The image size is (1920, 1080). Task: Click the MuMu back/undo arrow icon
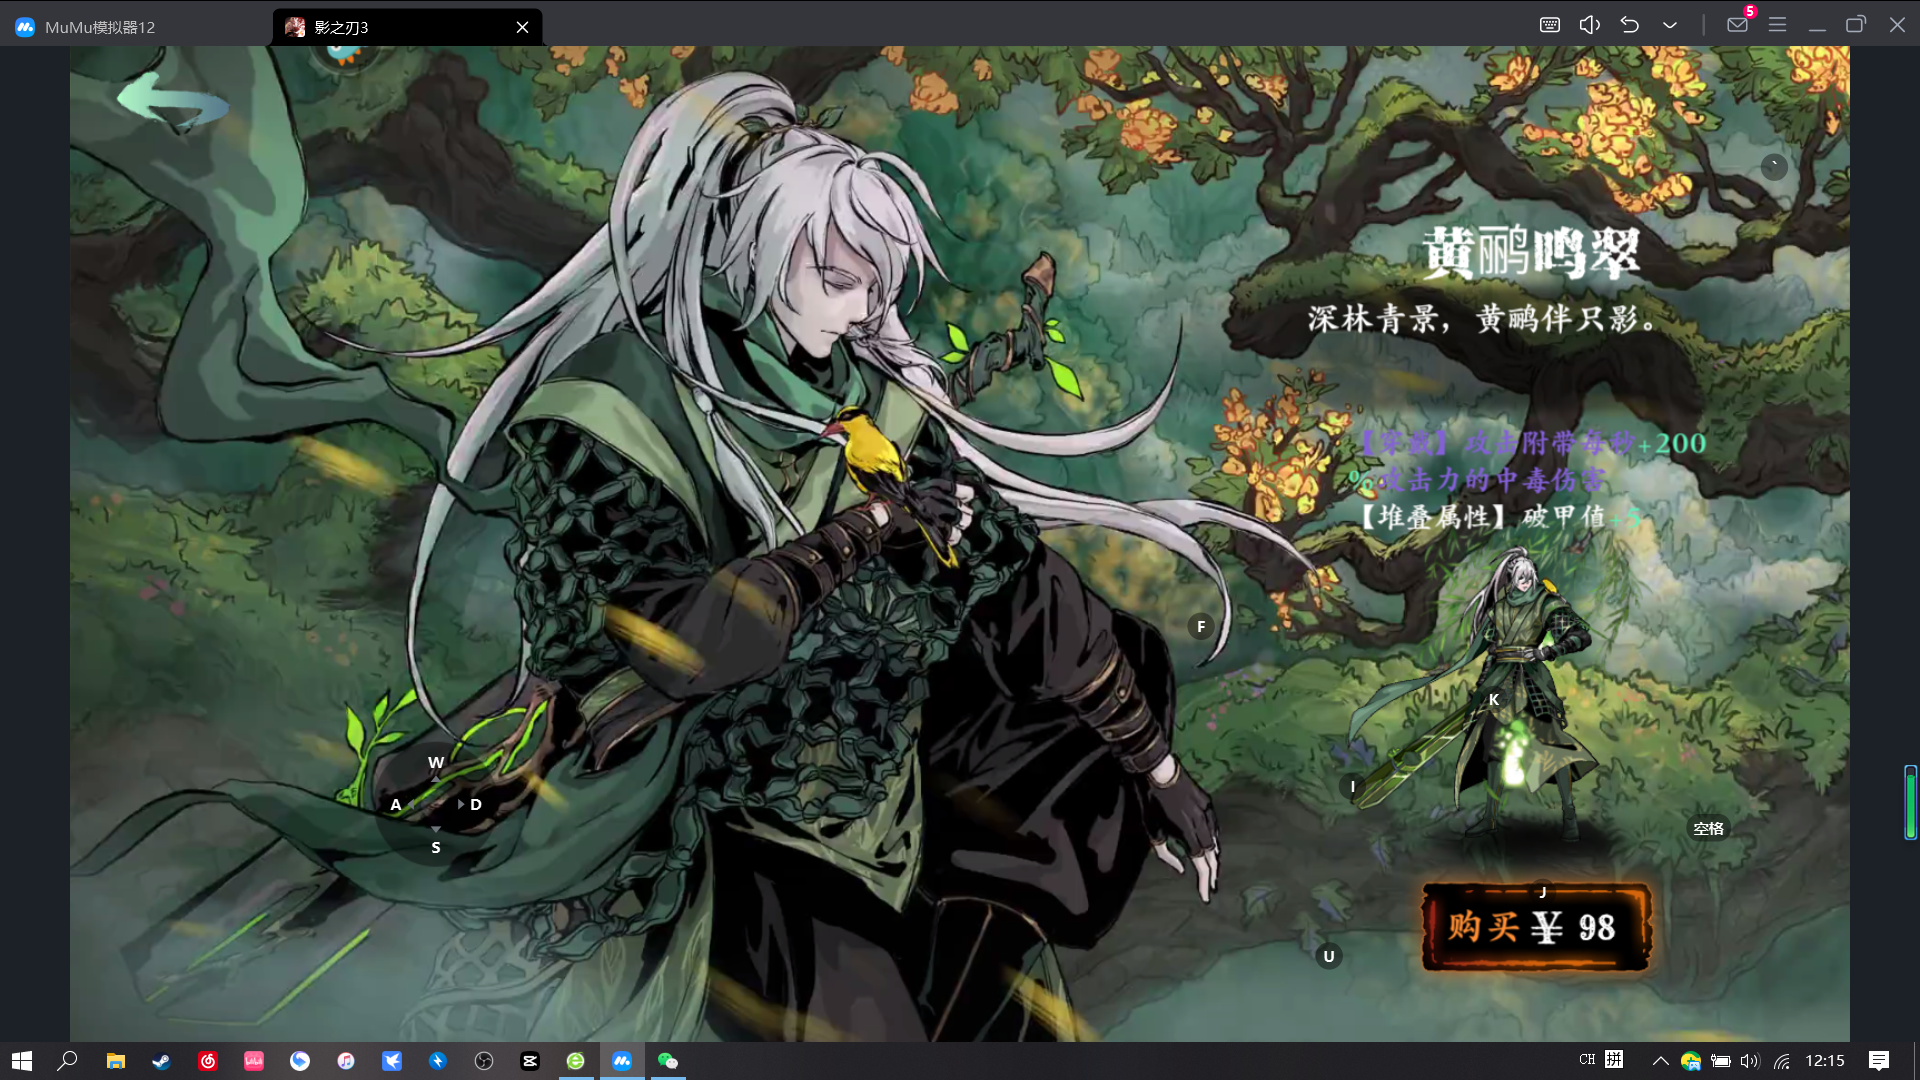[1630, 25]
